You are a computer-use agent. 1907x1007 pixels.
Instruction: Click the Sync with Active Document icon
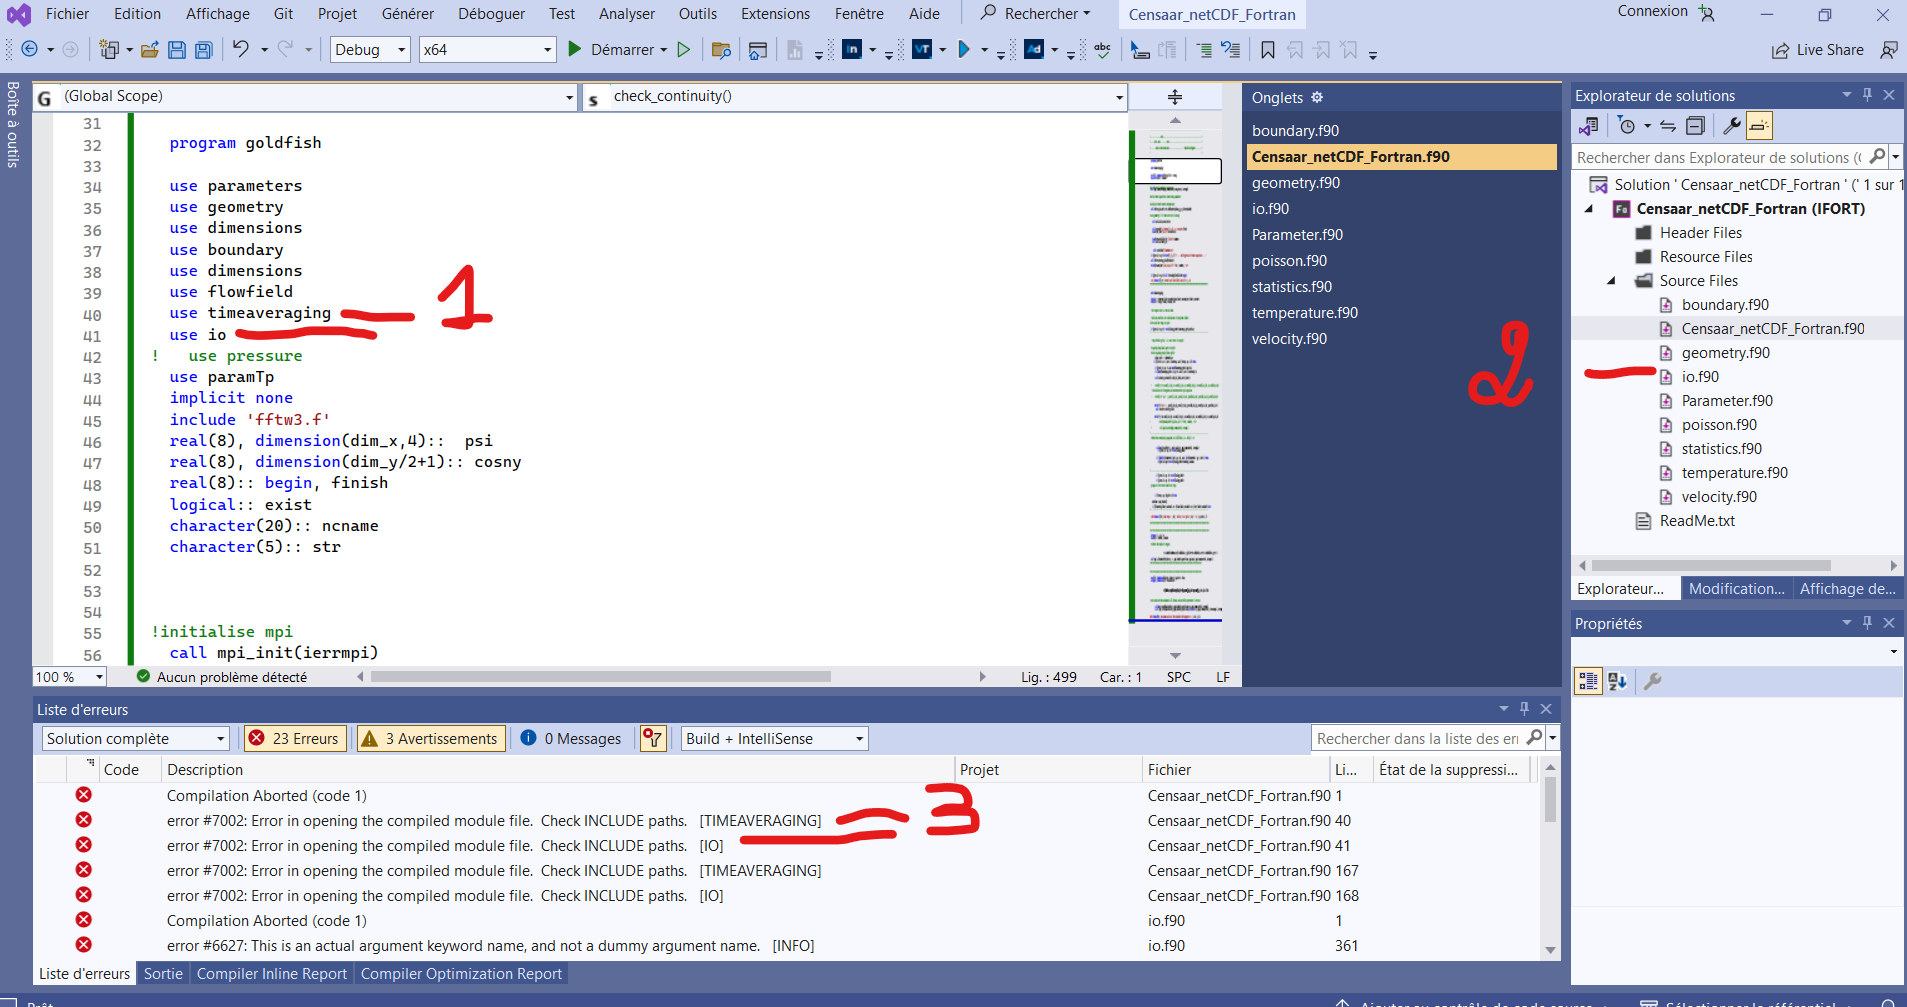point(1667,126)
